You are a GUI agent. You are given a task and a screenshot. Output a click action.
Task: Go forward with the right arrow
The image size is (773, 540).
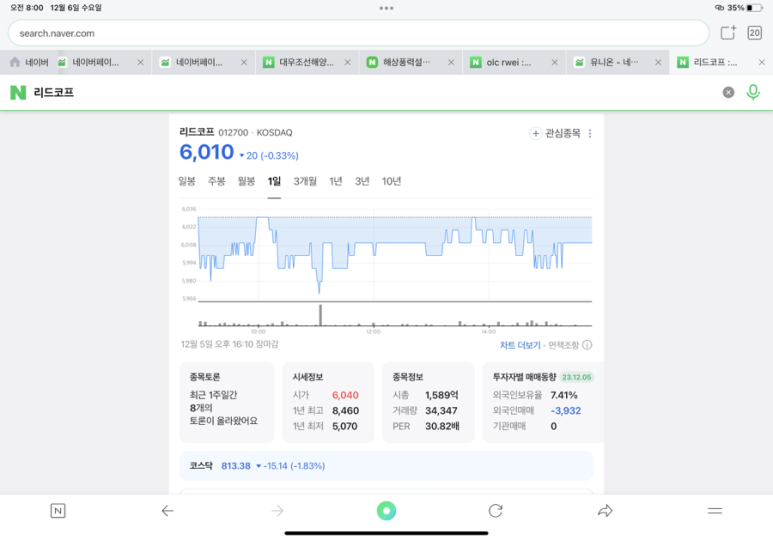click(278, 511)
